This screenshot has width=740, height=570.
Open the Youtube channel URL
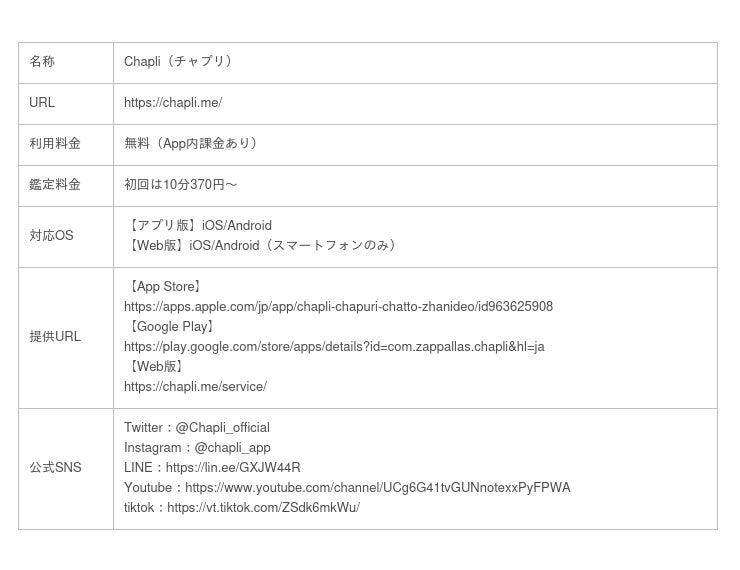pos(378,487)
